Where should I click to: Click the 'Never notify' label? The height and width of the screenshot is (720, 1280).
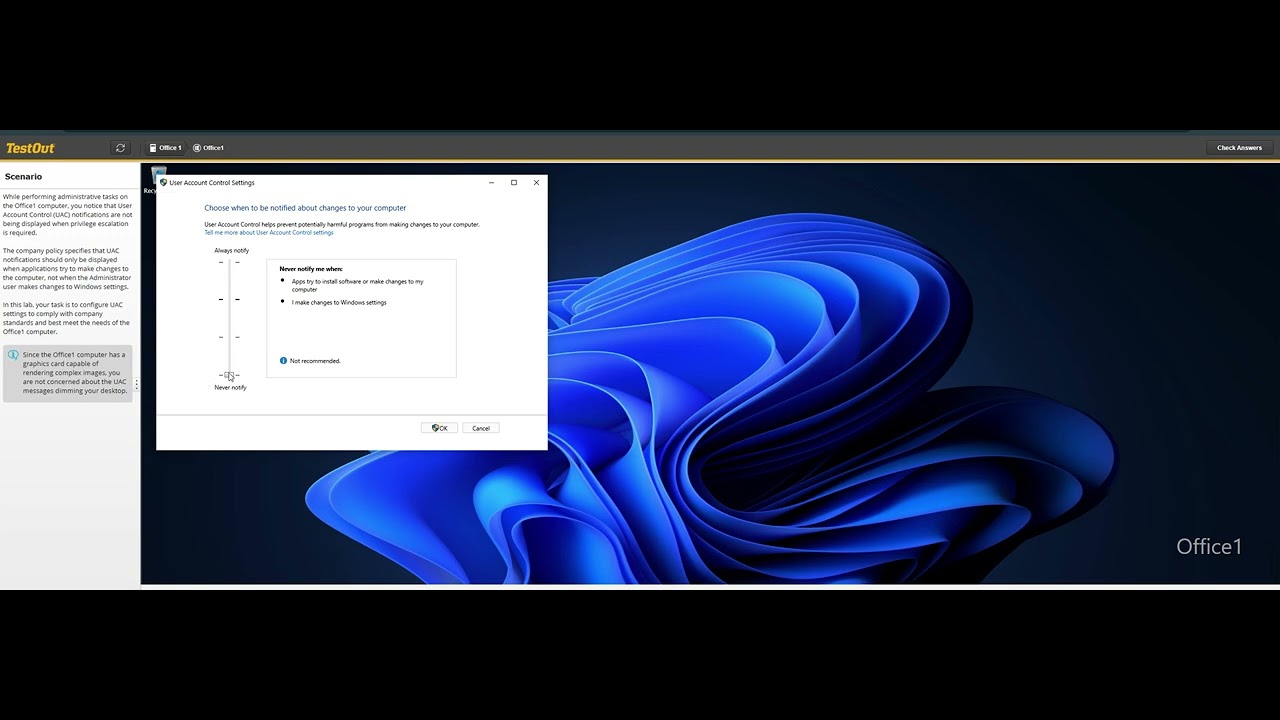tap(230, 387)
